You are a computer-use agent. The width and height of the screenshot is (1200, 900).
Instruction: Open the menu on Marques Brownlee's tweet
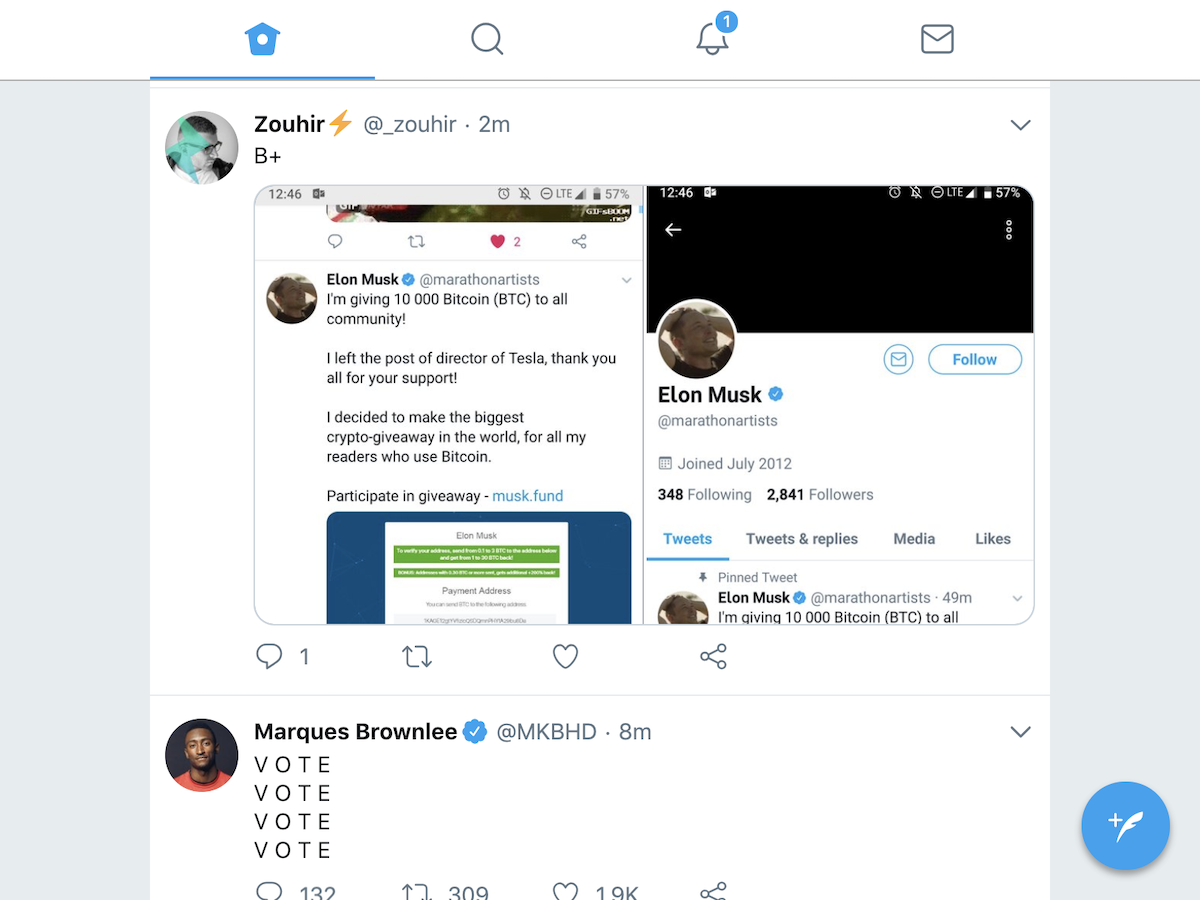(1020, 731)
